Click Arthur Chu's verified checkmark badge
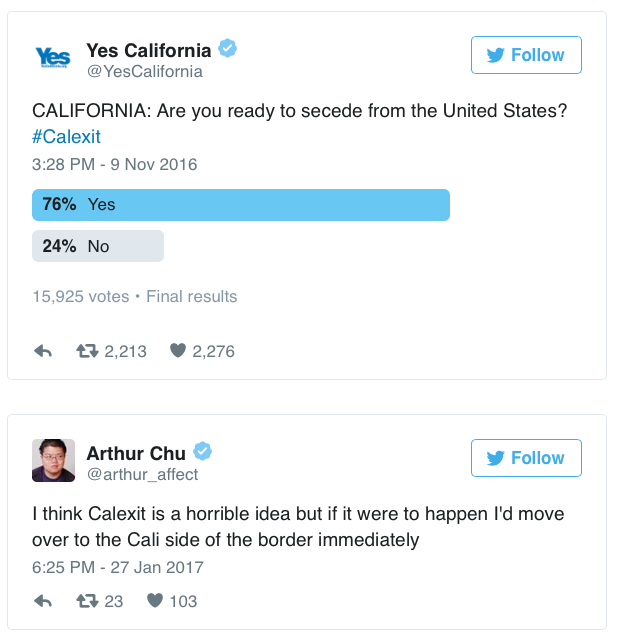The height and width of the screenshot is (644, 617). pyautogui.click(x=203, y=451)
